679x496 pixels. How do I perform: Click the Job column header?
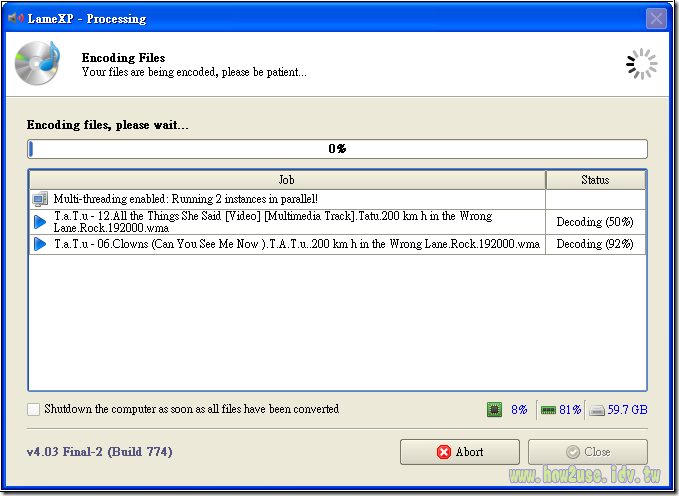point(287,180)
